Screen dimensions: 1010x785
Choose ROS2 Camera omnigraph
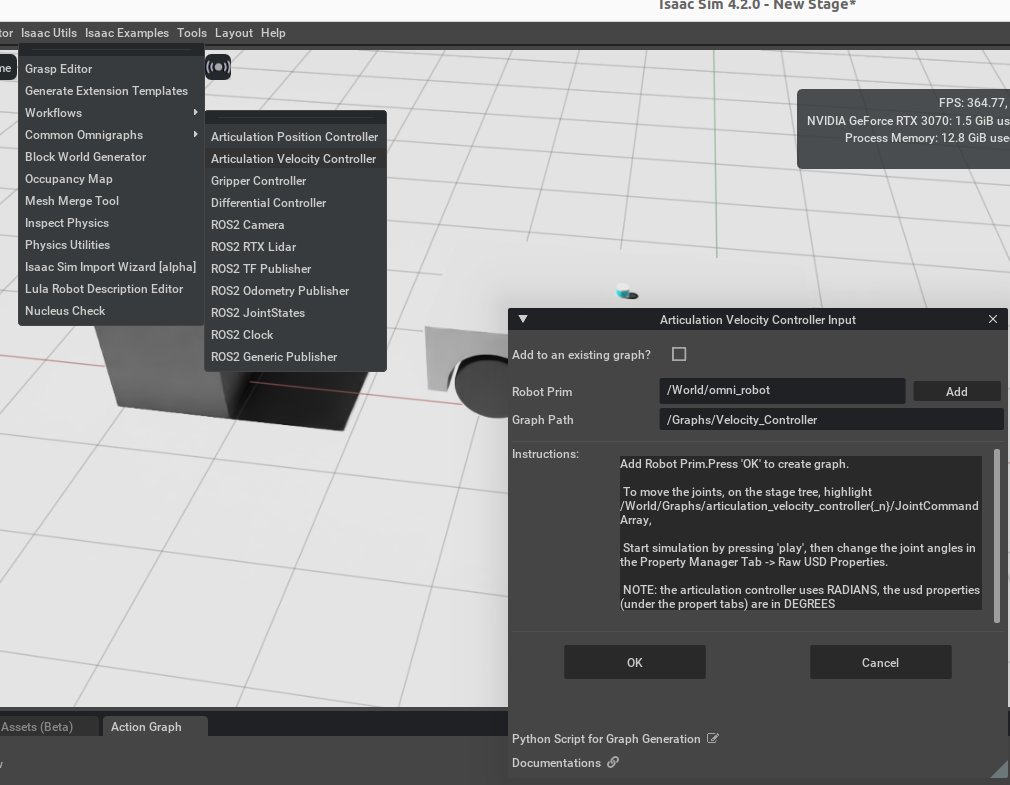[295, 225]
